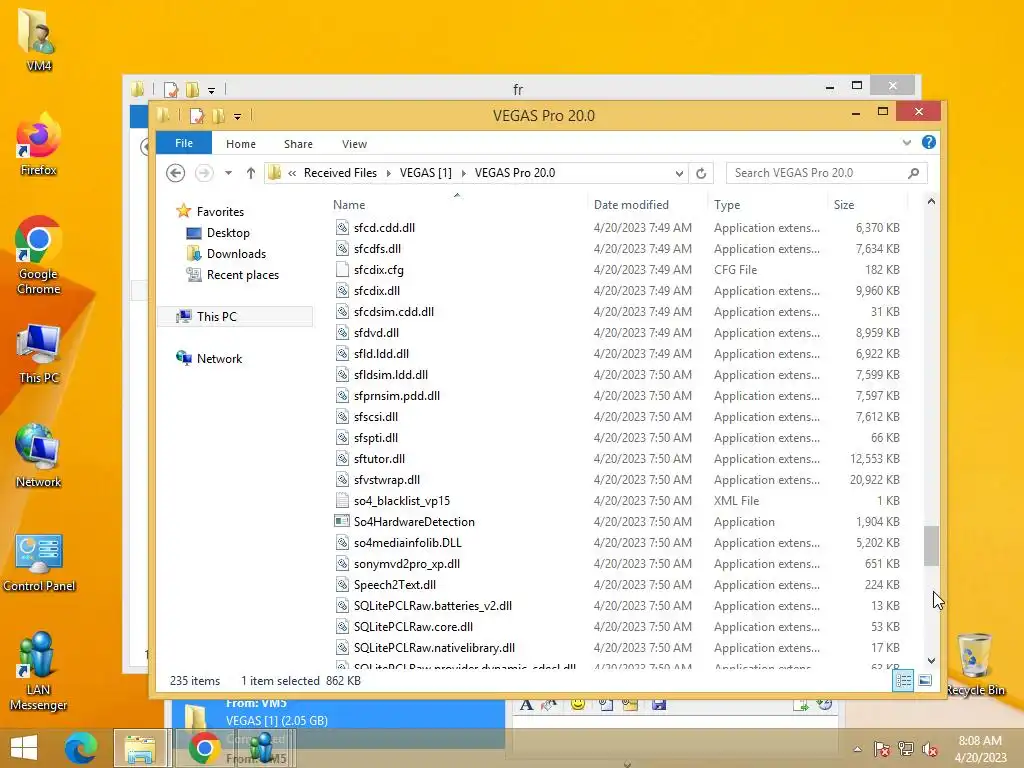This screenshot has width=1024, height=768.
Task: Open Control Panel desktop icon
Action: coord(39,560)
